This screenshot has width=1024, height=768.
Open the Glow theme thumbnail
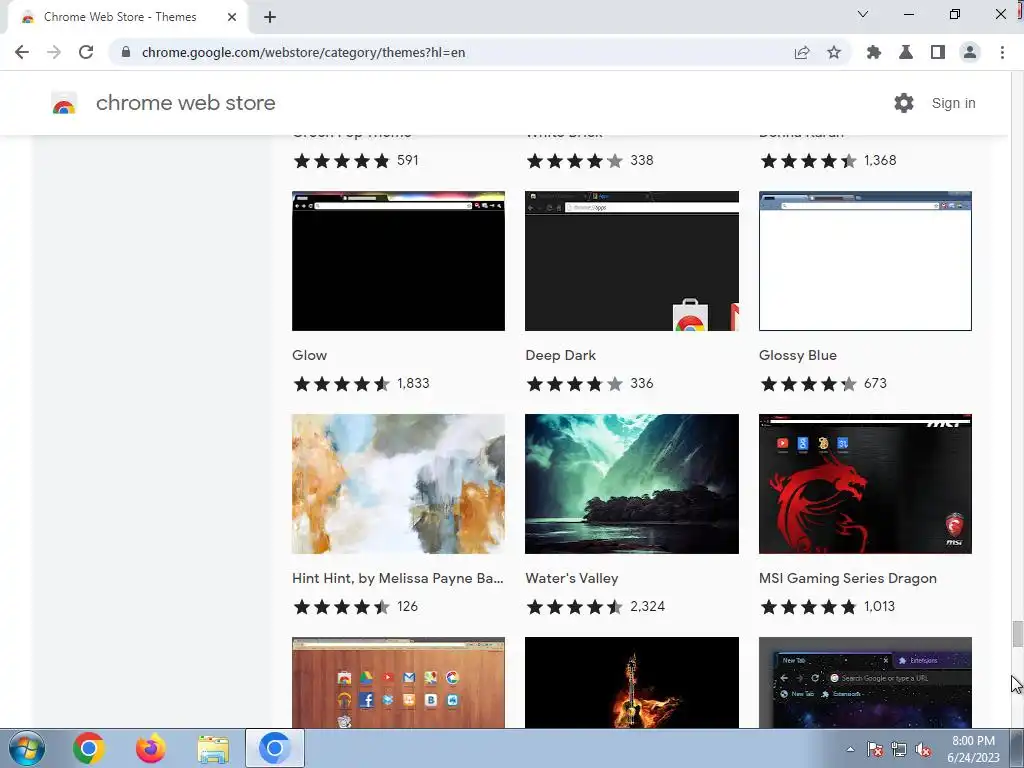[x=398, y=261]
